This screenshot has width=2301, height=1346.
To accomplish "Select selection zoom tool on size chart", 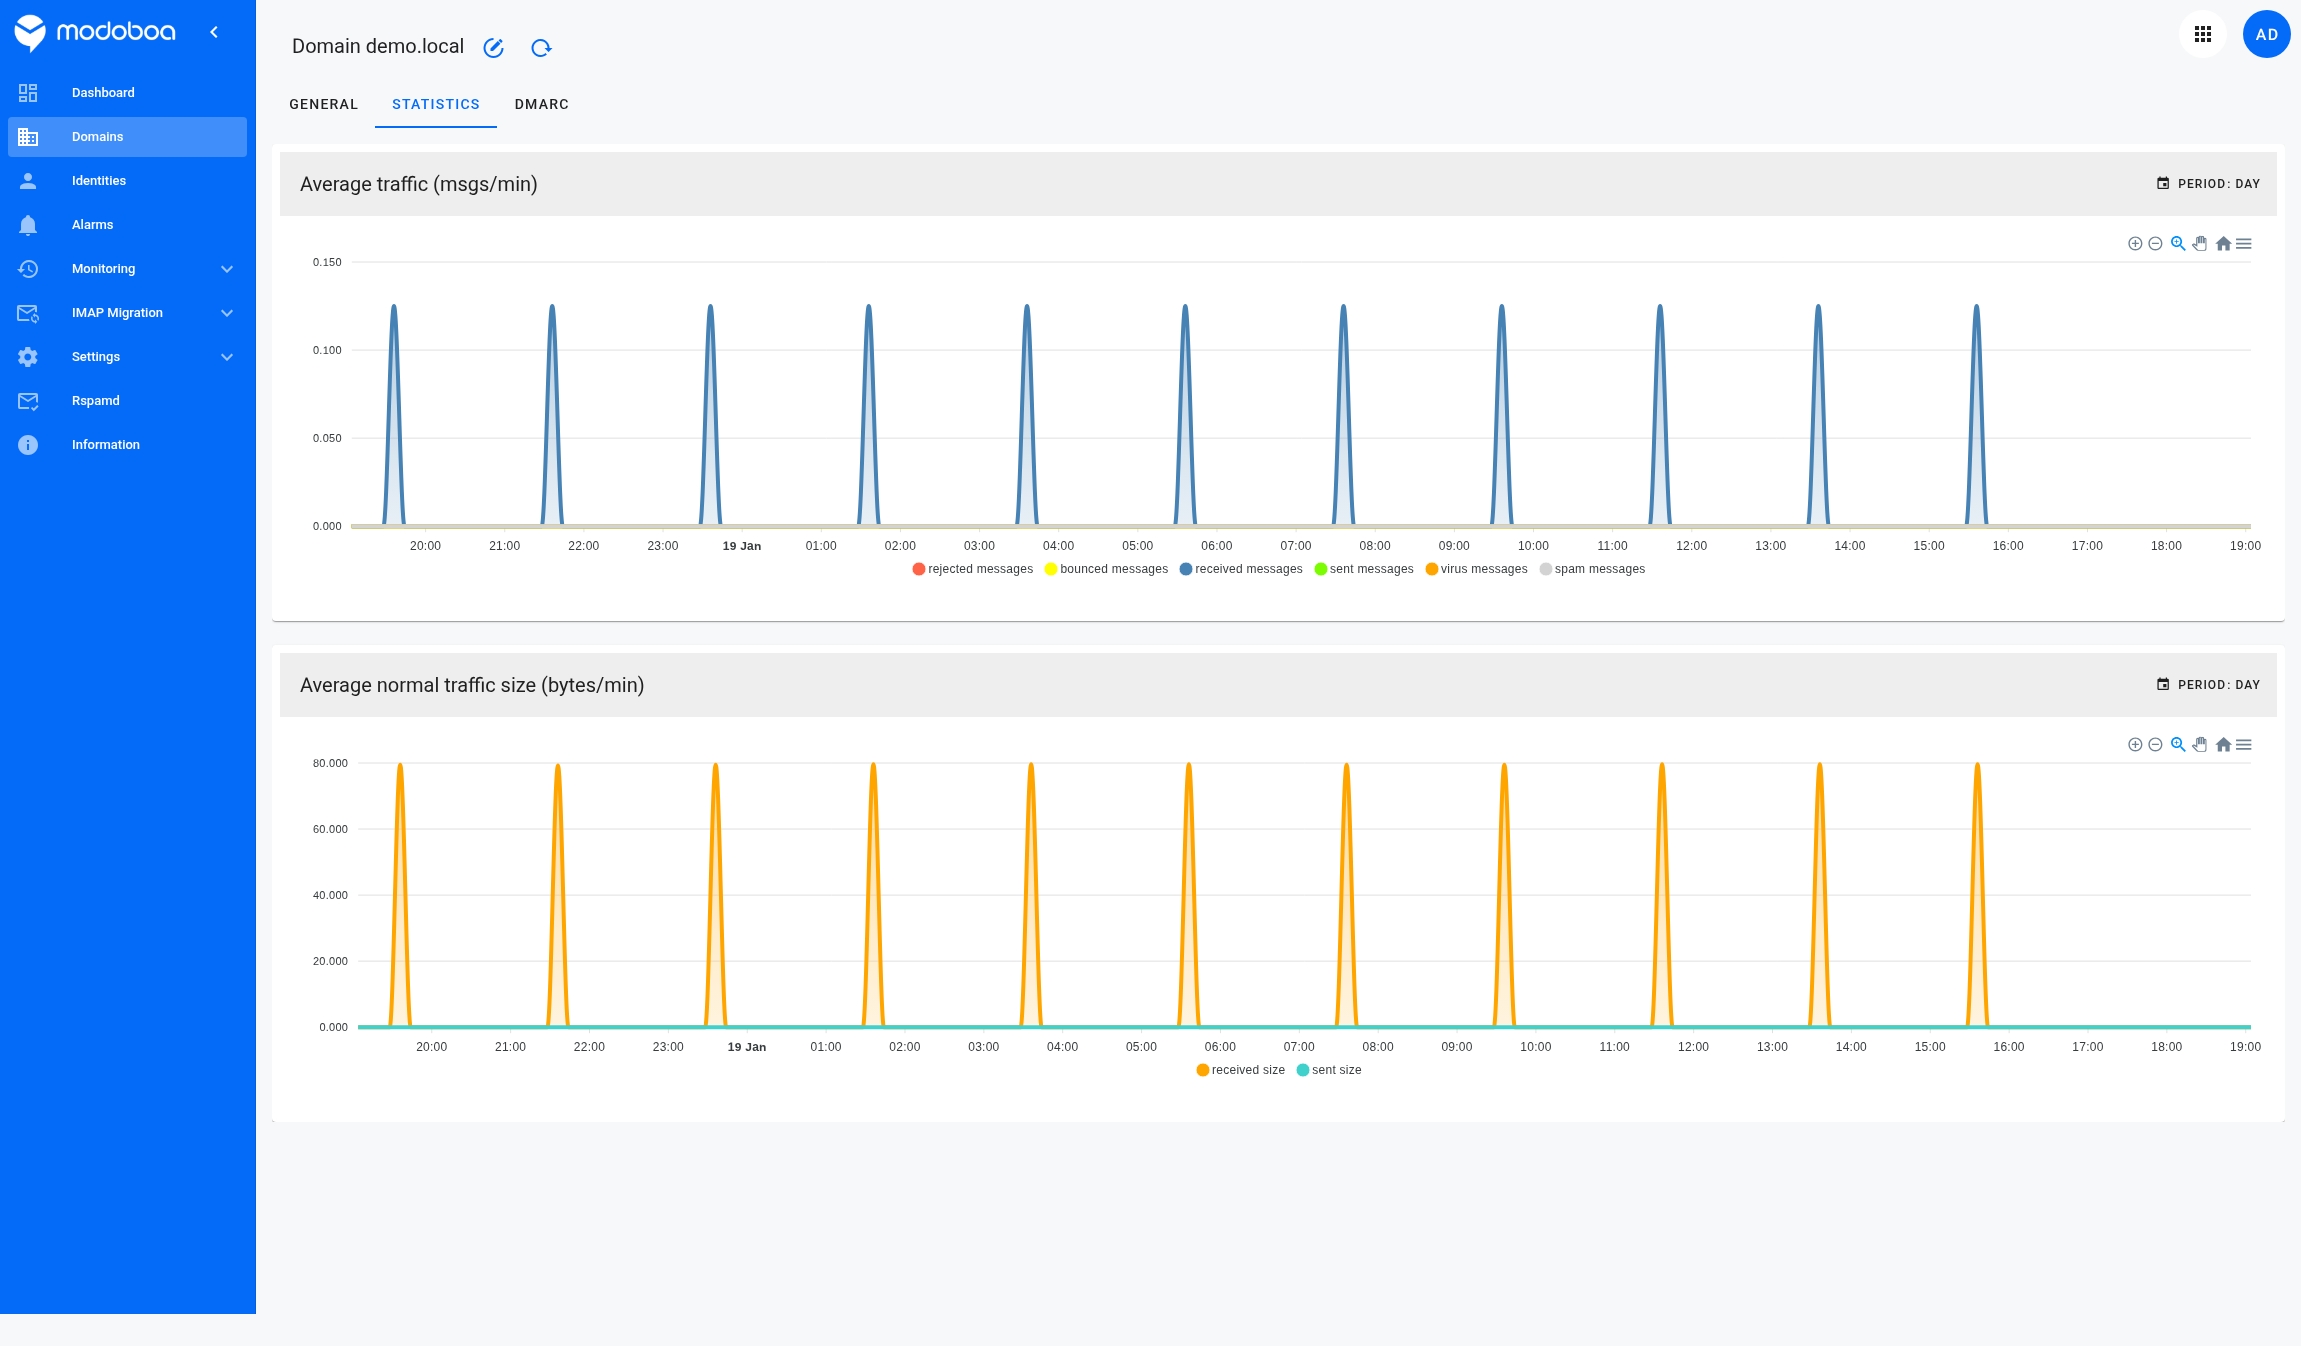I will click(x=2177, y=745).
